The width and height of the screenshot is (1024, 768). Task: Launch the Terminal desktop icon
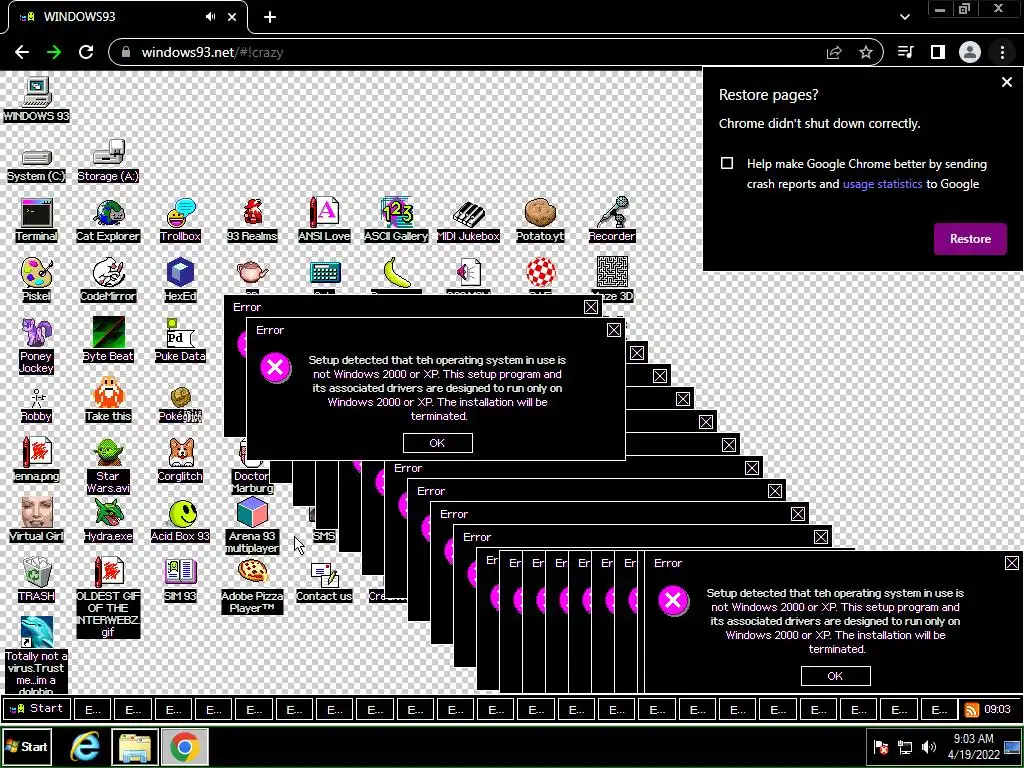click(36, 221)
